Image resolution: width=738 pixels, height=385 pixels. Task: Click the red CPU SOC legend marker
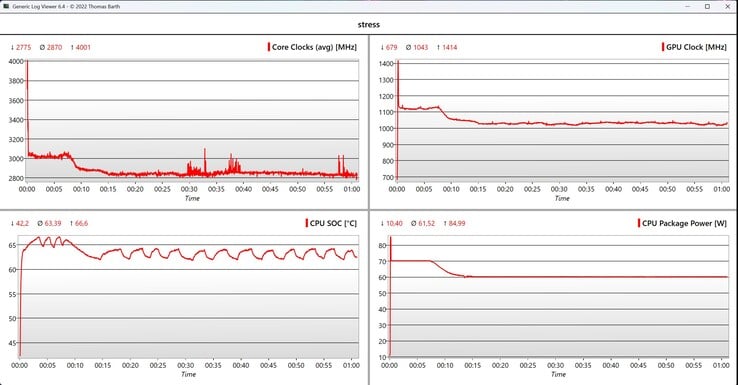[x=306, y=223]
